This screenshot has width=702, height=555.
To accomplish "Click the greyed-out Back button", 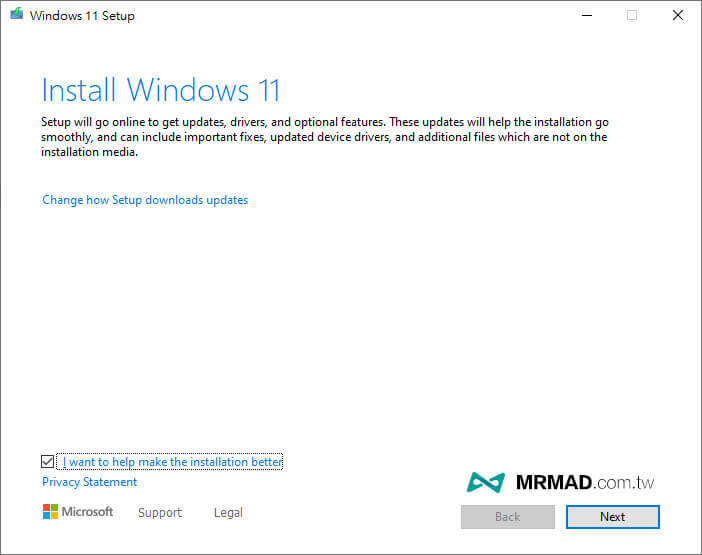I will (x=508, y=517).
